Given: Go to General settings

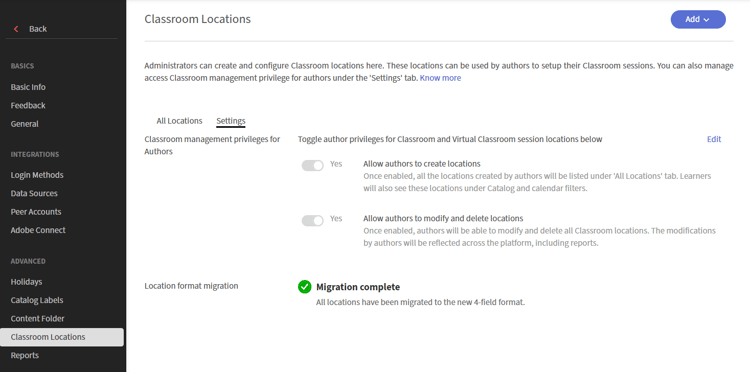Looking at the screenshot, I should coord(24,124).
